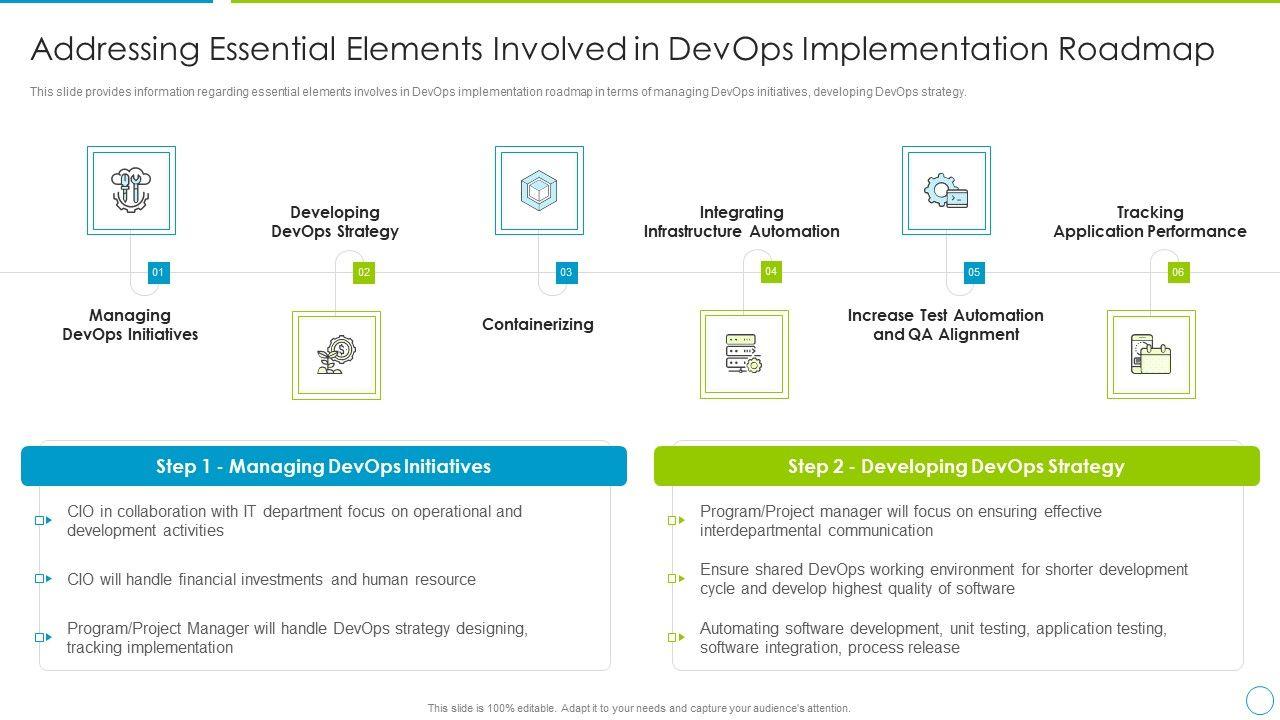Click blue bullet marker beside CIO collaboration
Screen dimensions: 1280x720
43,520
